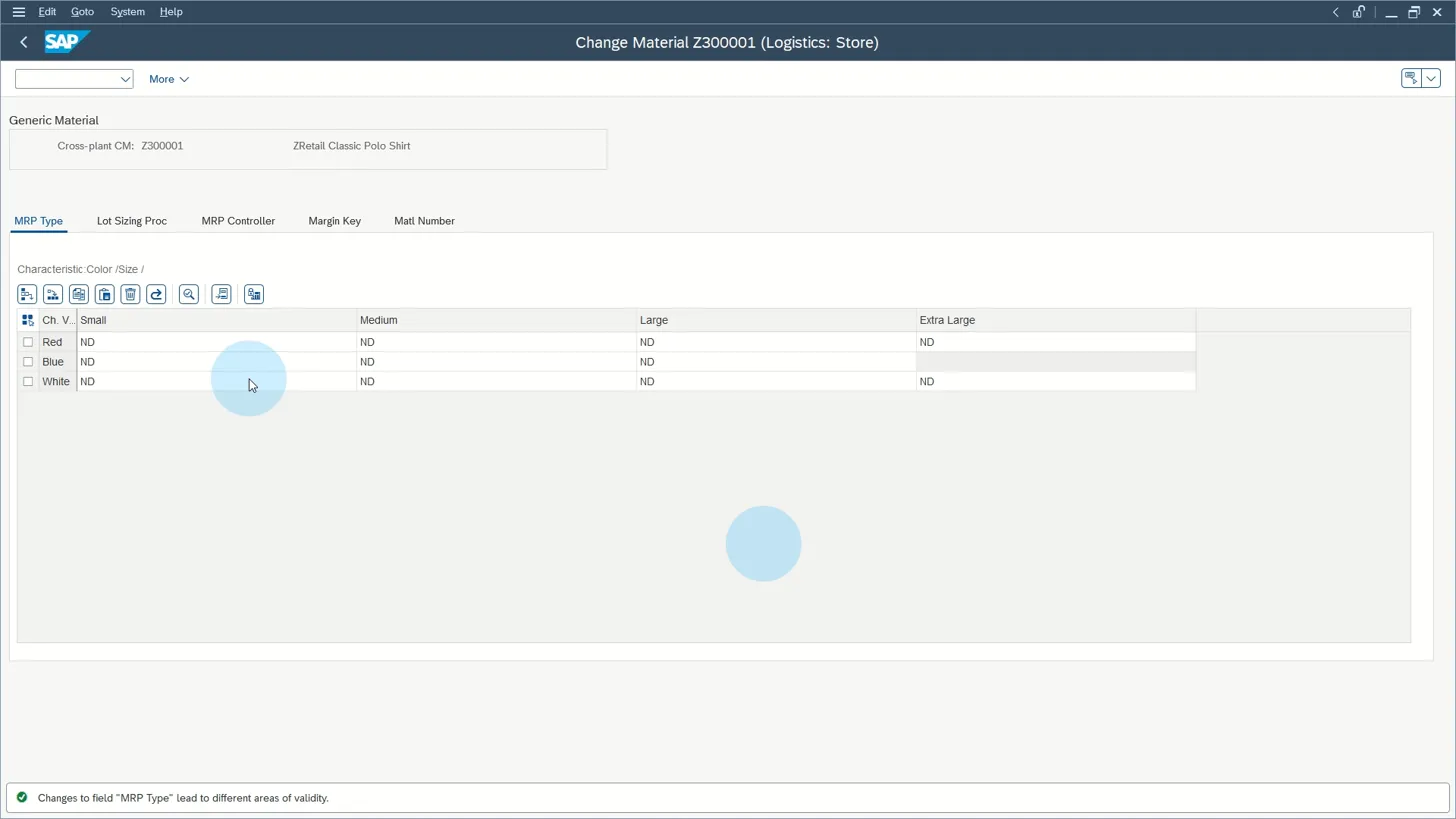Select the ND cell for Red in Extra Large

tap(1056, 342)
